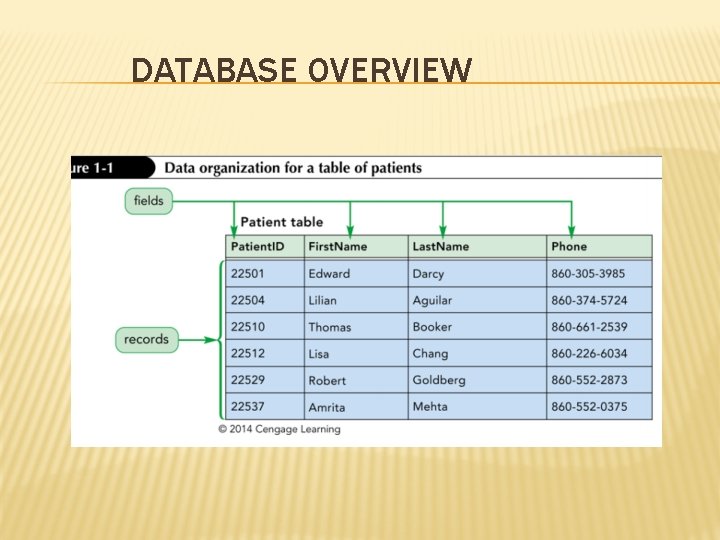Select the 'Patient table' heading
The width and height of the screenshot is (720, 540).
[x=281, y=222]
